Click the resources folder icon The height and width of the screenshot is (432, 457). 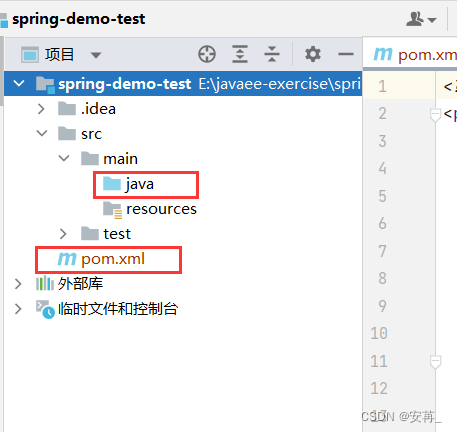(x=113, y=210)
